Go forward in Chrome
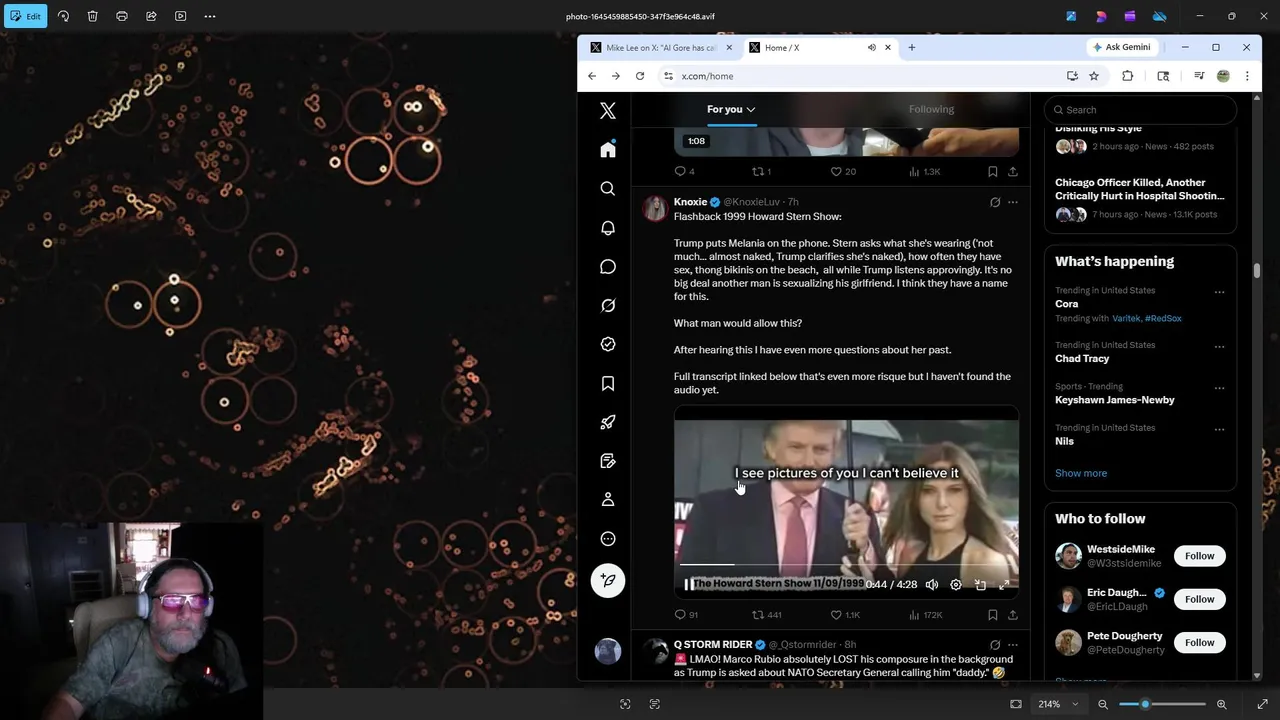This screenshot has width=1280, height=720. pyautogui.click(x=616, y=76)
